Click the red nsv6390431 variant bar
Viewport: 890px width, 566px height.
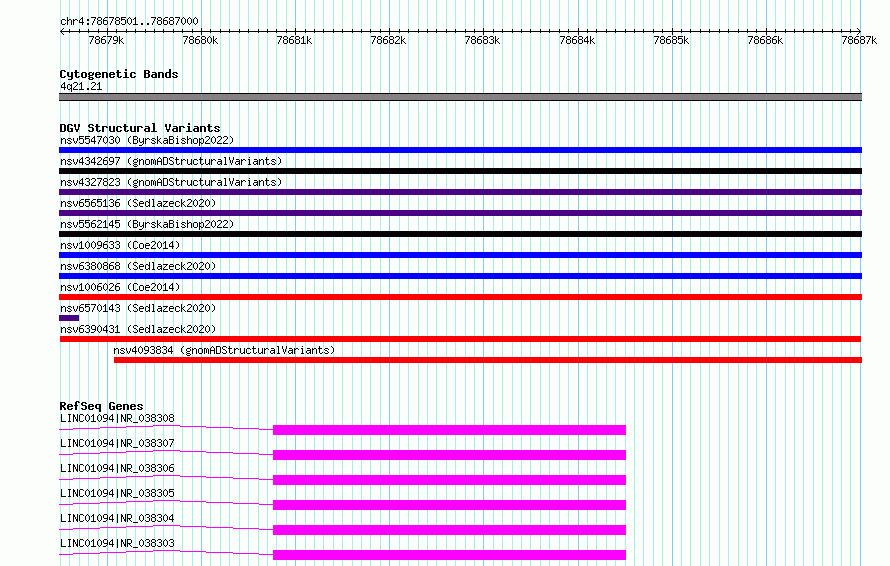(x=460, y=339)
